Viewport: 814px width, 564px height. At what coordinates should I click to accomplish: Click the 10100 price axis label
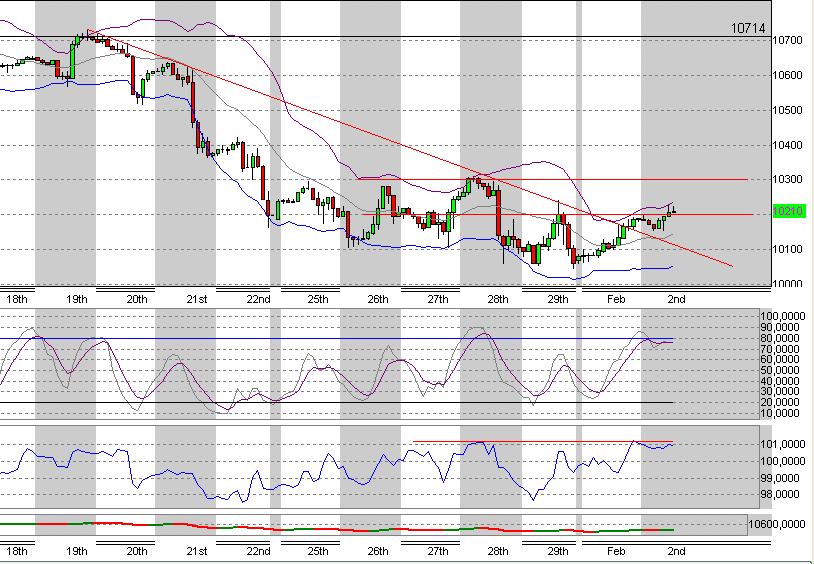point(788,249)
